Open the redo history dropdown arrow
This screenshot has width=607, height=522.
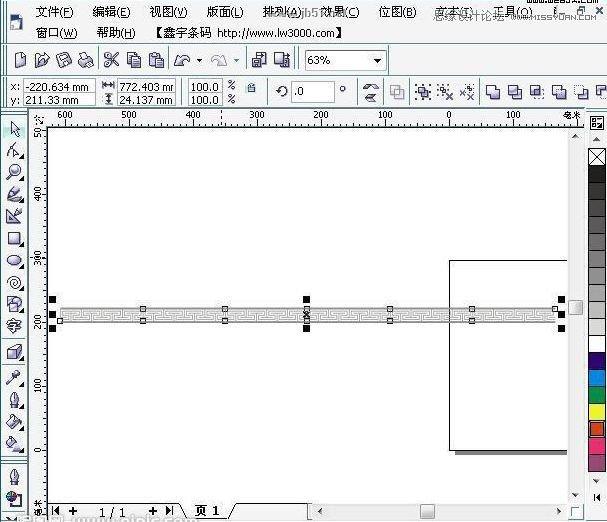[x=236, y=60]
